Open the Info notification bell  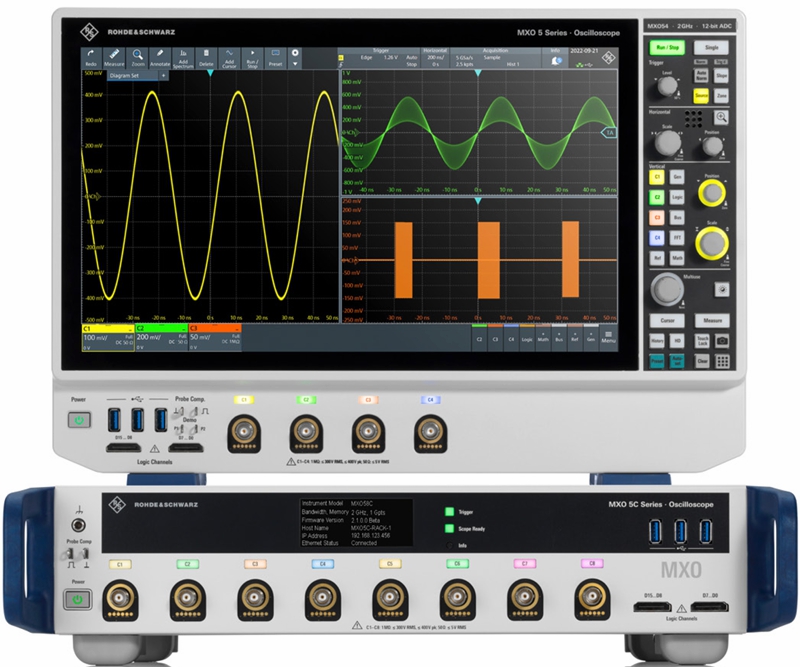(556, 61)
